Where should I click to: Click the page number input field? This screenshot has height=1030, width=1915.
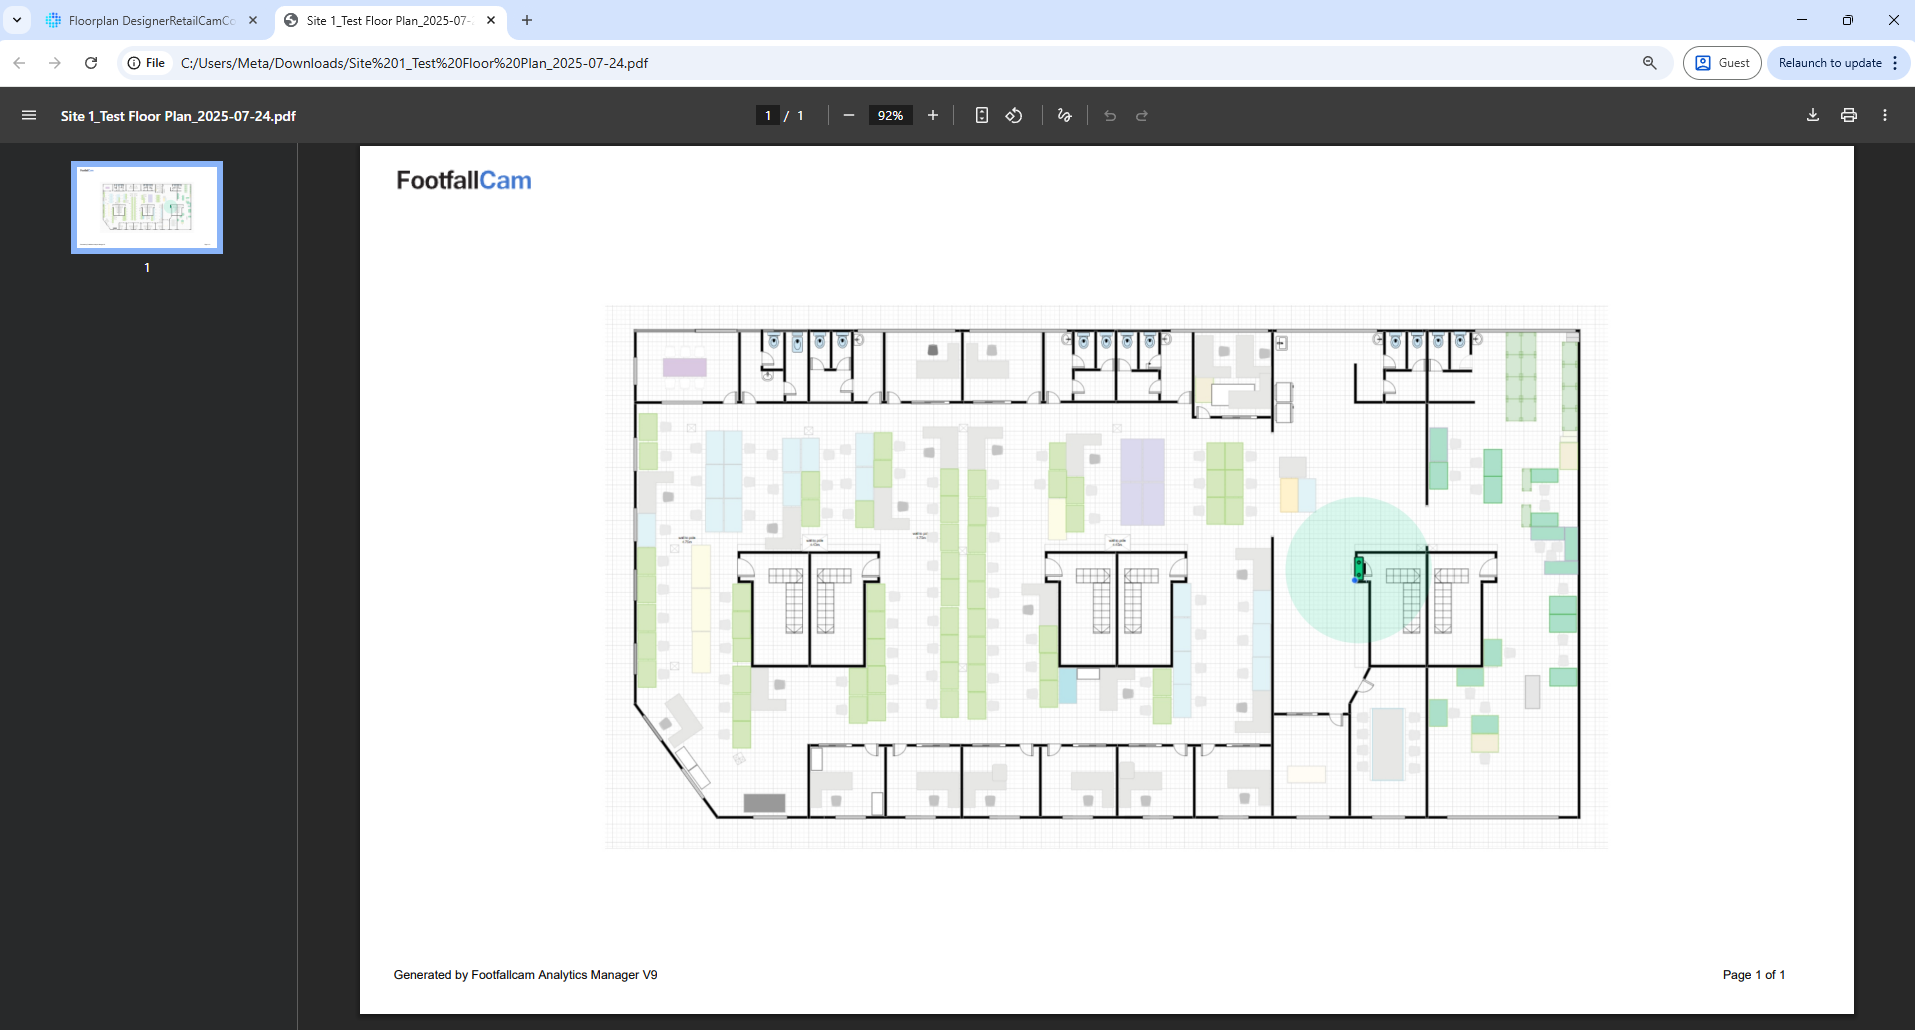(768, 116)
